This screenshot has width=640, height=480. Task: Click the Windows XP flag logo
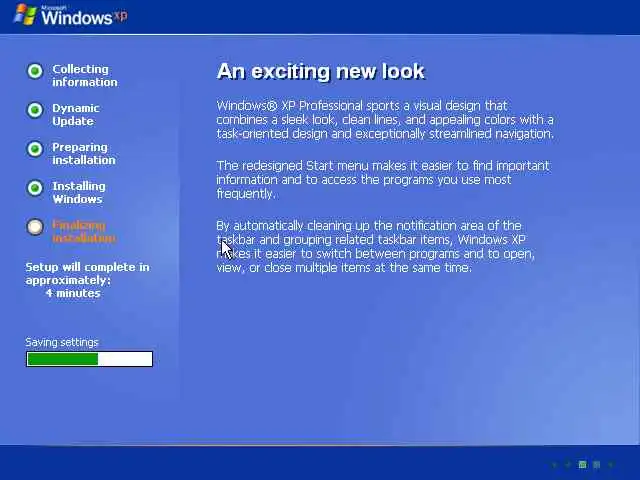(25, 15)
